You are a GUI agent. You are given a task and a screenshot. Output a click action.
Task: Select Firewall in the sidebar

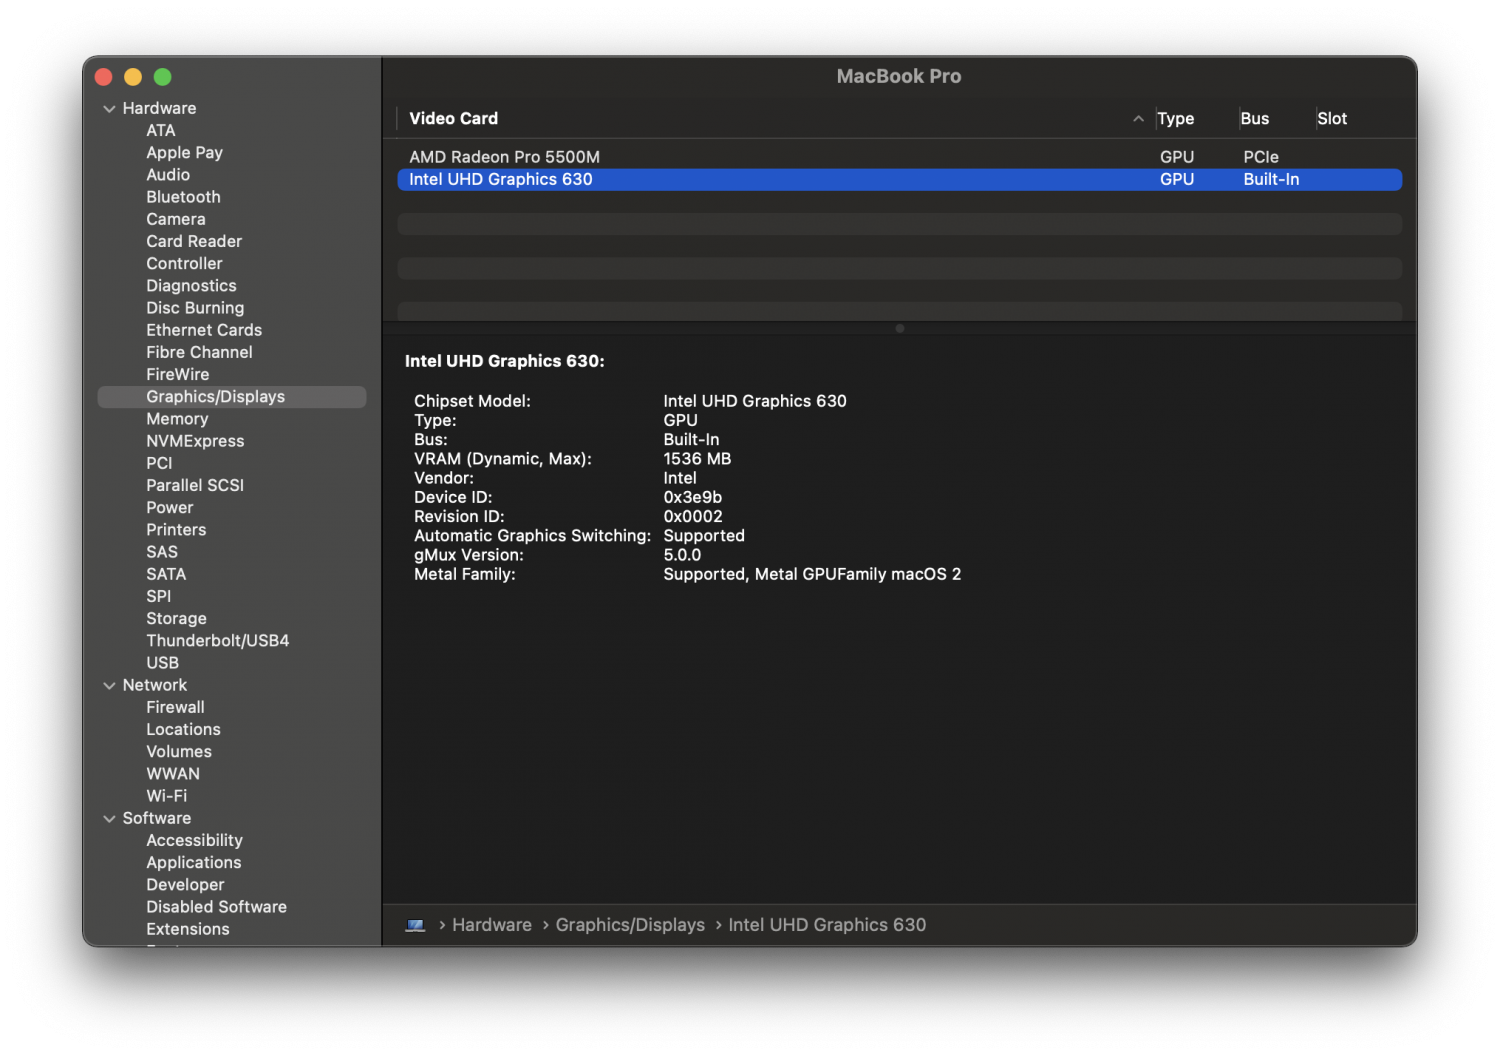tap(175, 707)
